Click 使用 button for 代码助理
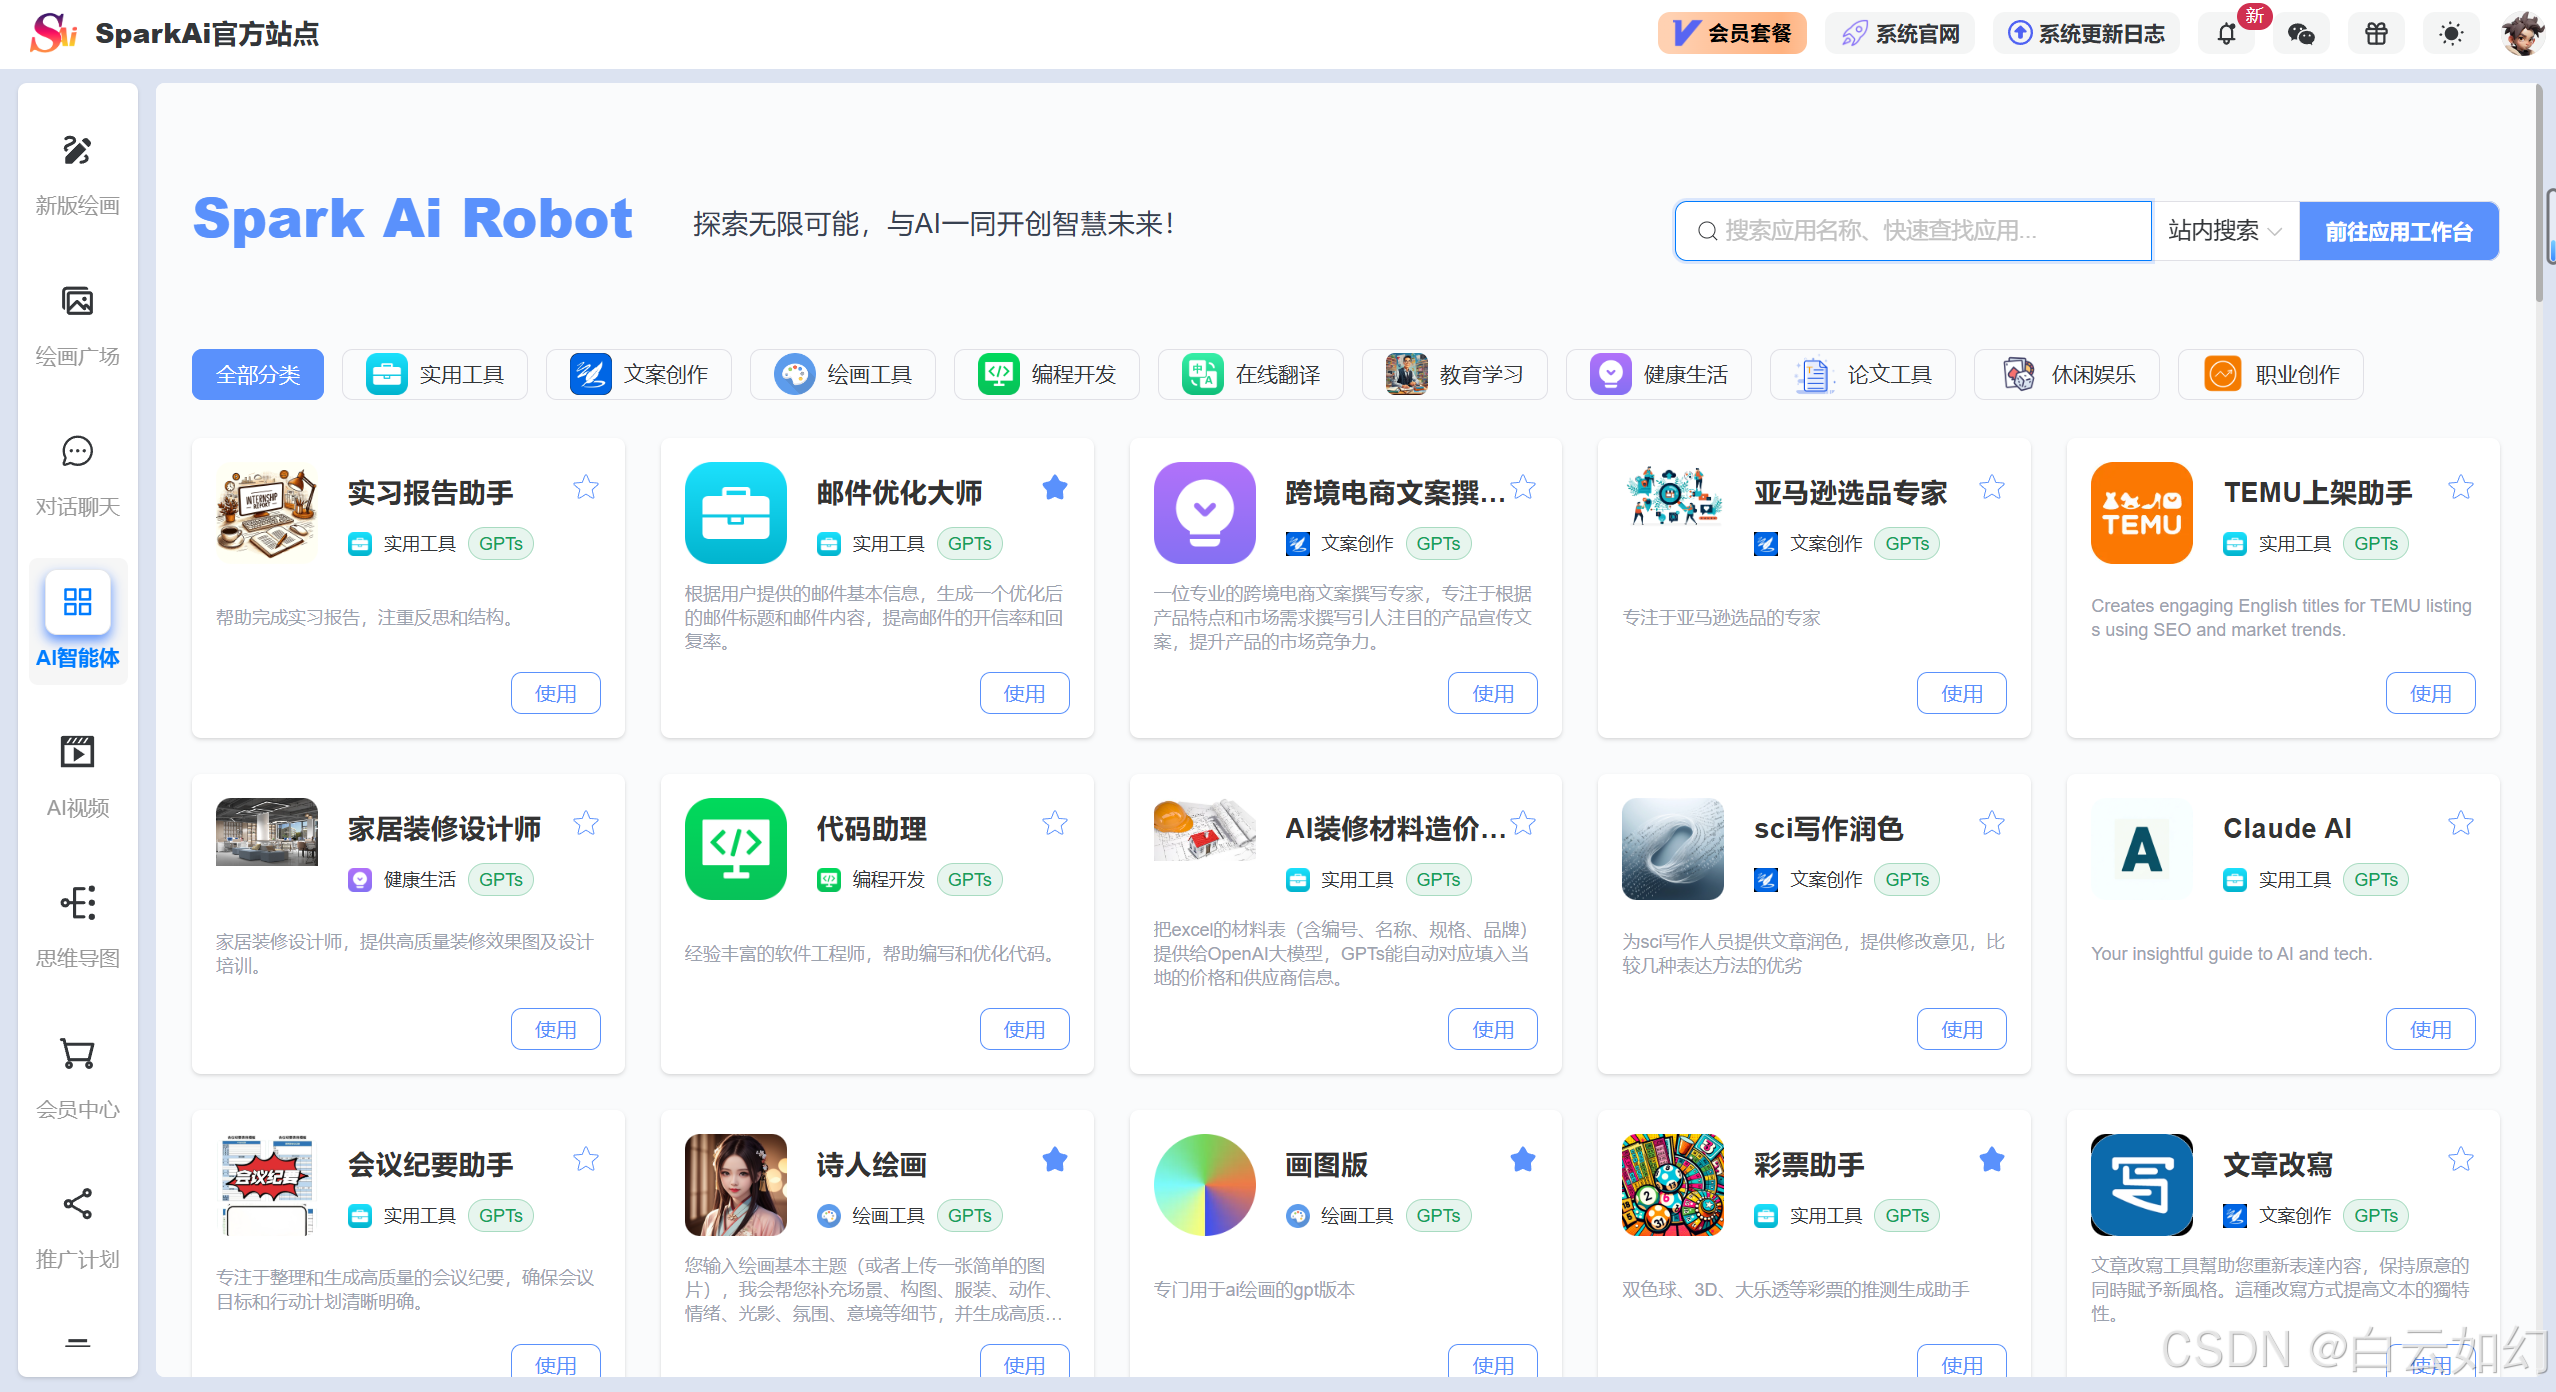The image size is (2556, 1392). [x=1024, y=1029]
